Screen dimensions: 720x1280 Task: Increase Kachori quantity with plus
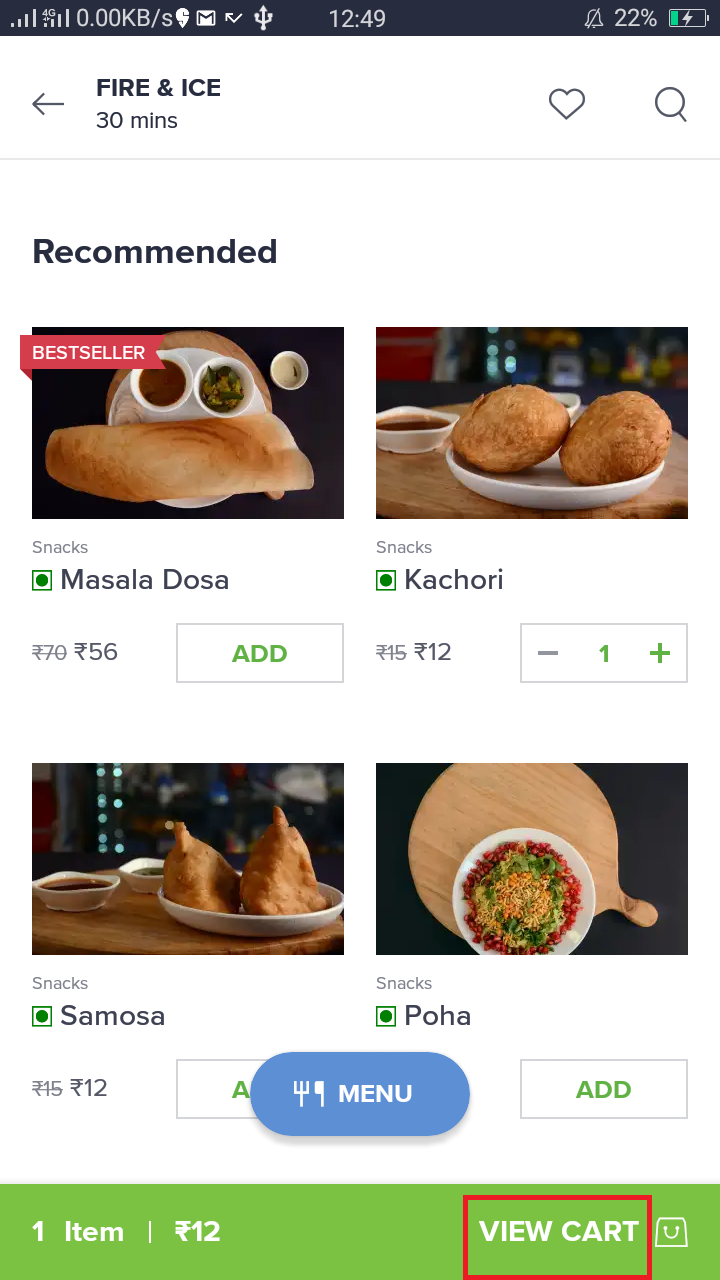(660, 653)
